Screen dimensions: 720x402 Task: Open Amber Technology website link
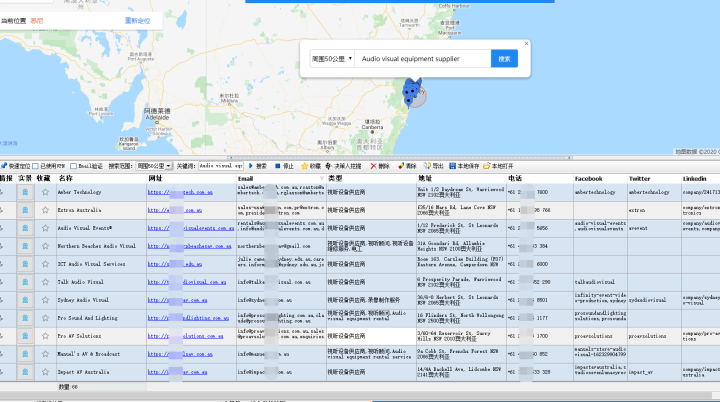[180, 192]
